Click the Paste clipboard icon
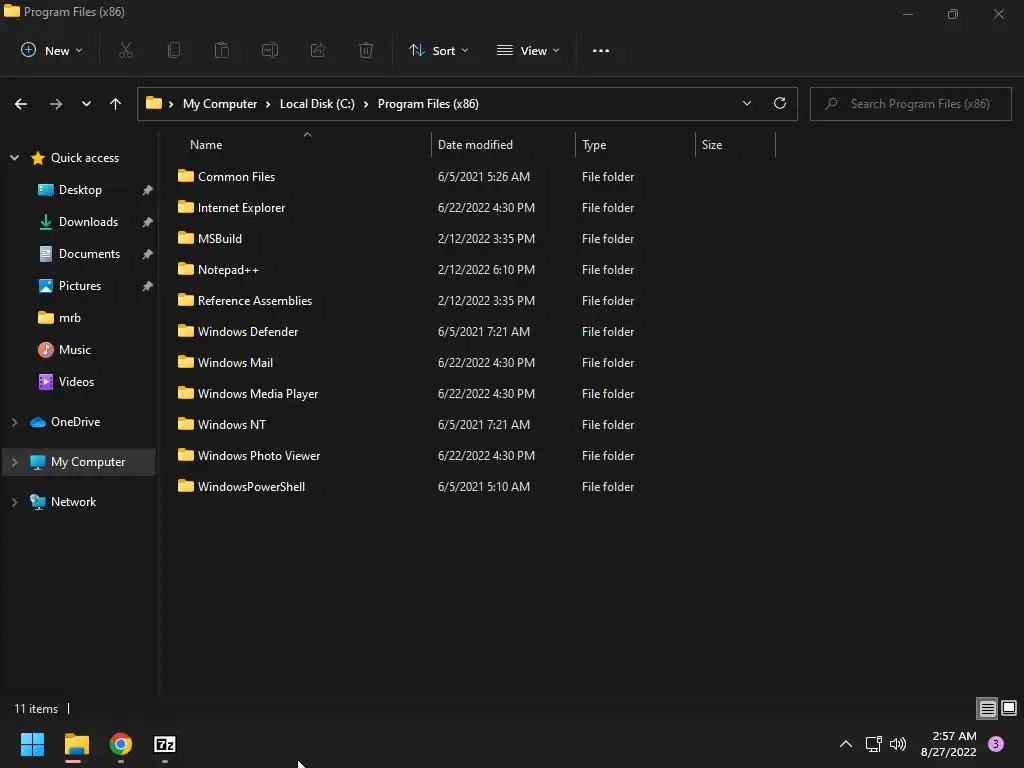1024x768 pixels. coord(222,50)
